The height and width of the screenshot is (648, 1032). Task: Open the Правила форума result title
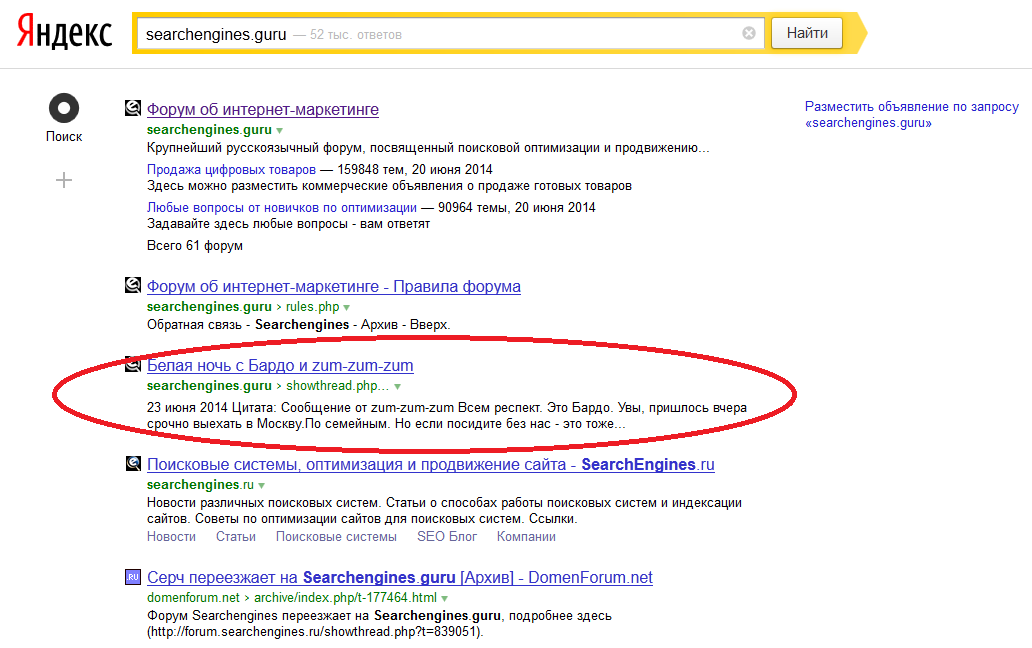tap(334, 287)
